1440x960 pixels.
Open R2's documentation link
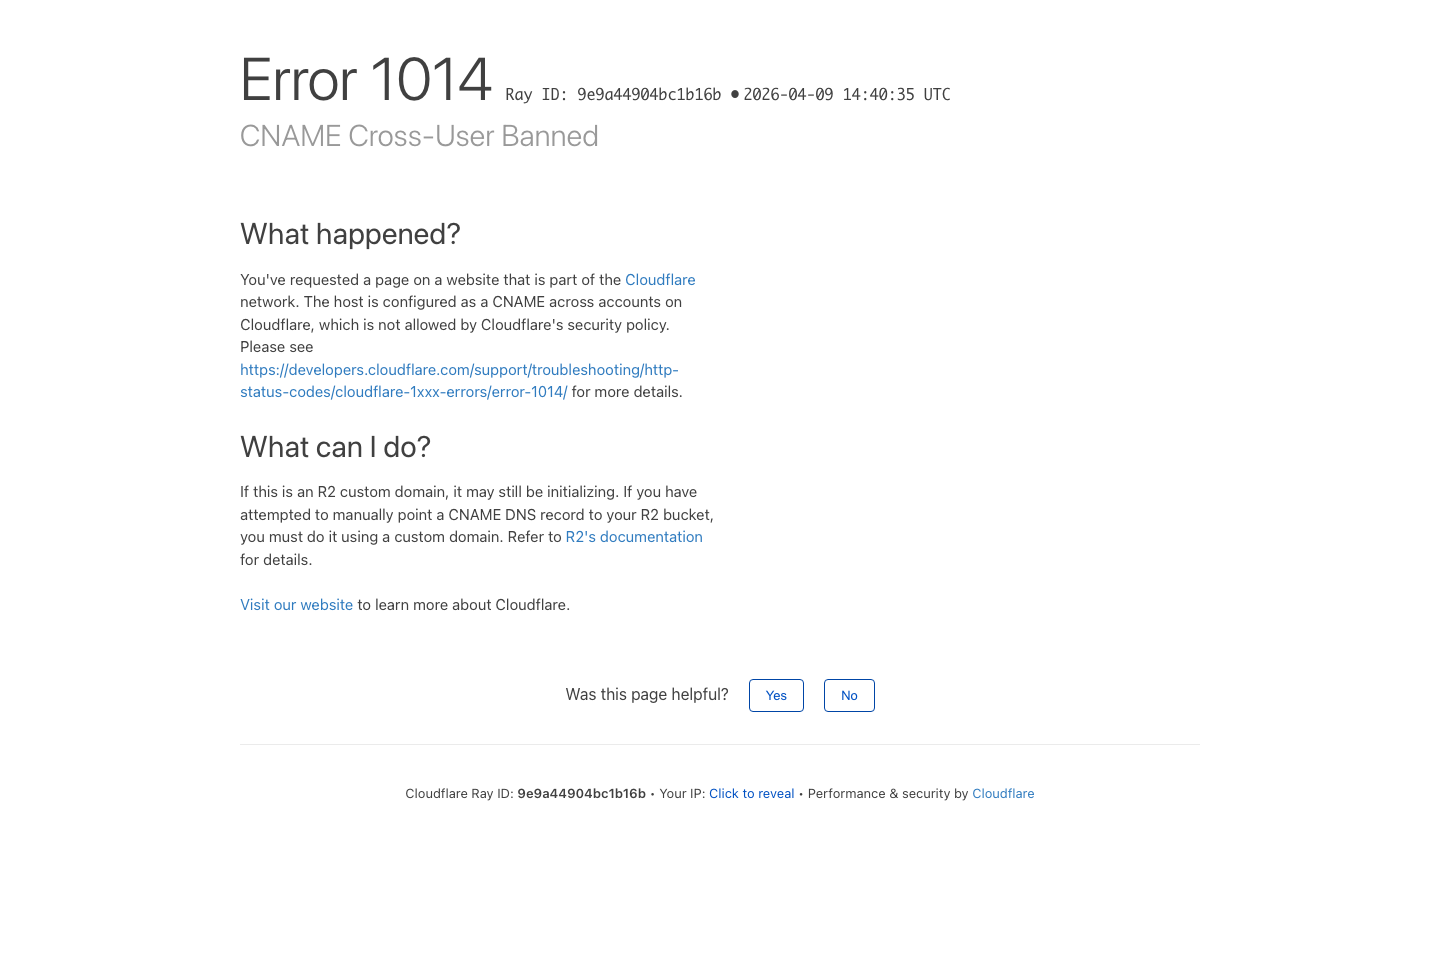[x=633, y=537]
